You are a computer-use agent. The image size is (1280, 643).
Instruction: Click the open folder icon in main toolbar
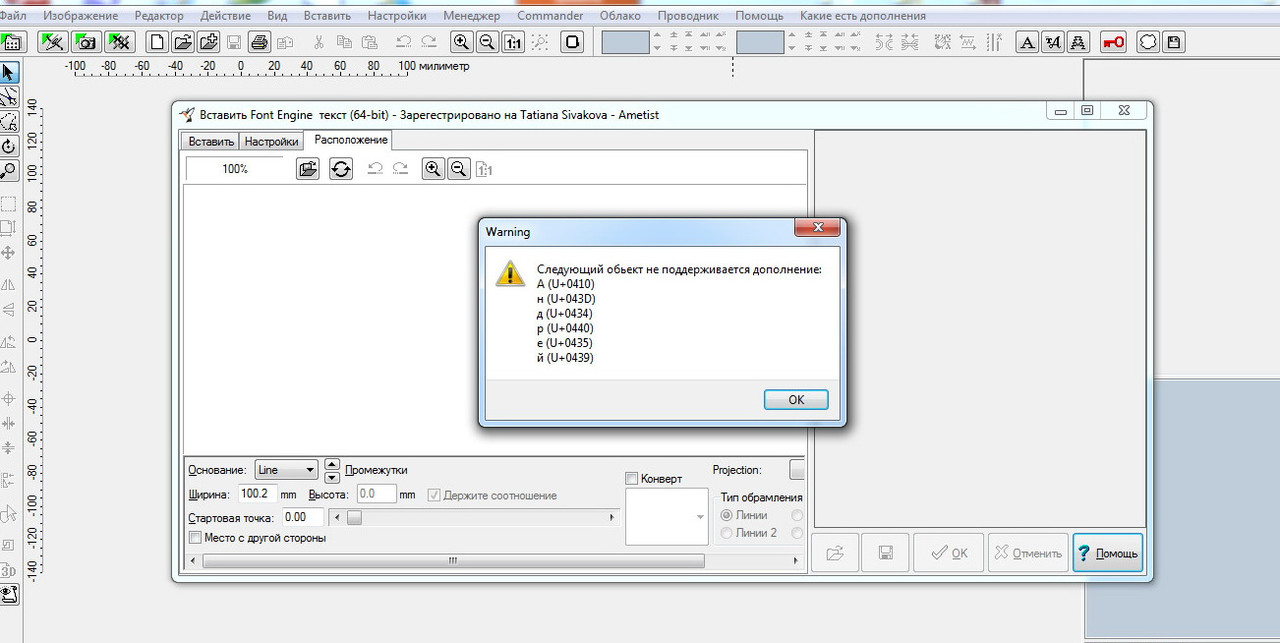point(182,42)
